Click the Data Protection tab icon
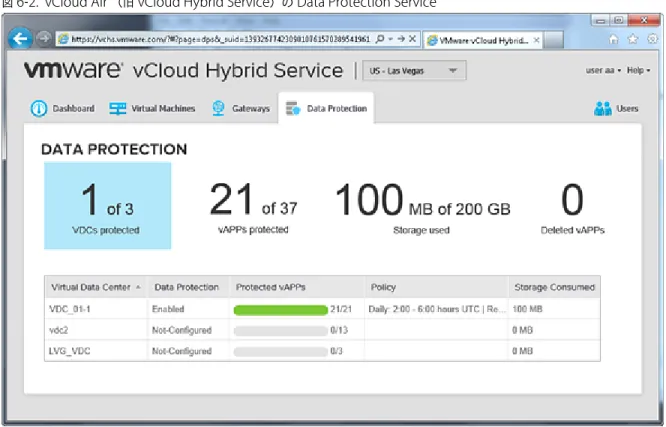This screenshot has height=427, width=666. point(293,109)
